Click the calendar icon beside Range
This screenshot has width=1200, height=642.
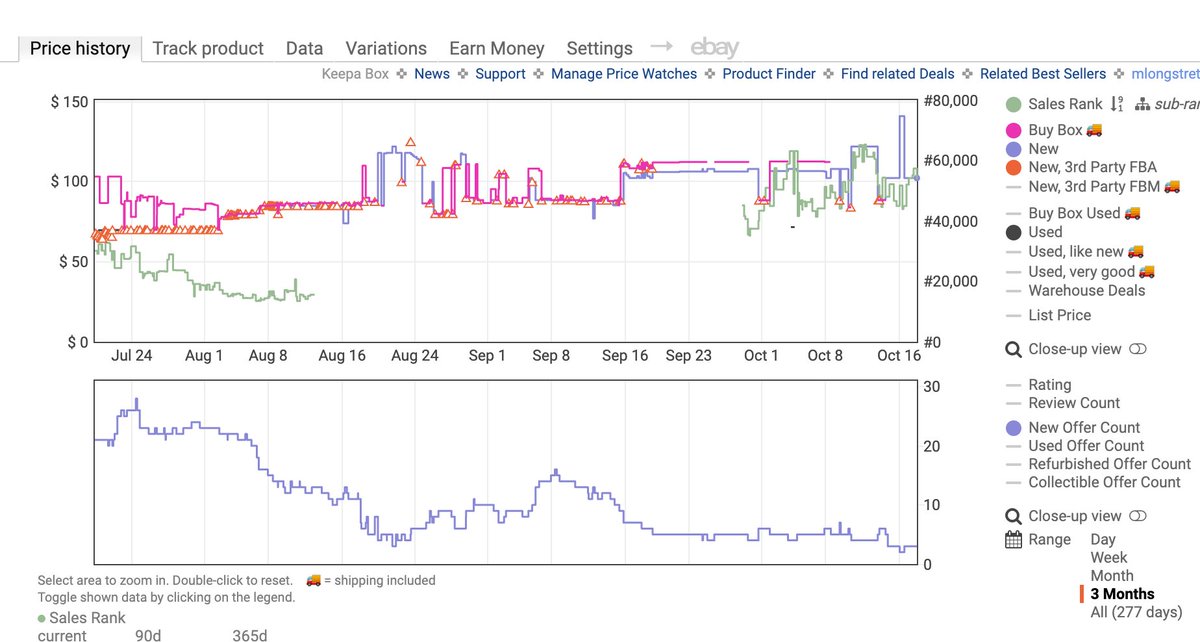pyautogui.click(x=1012, y=540)
